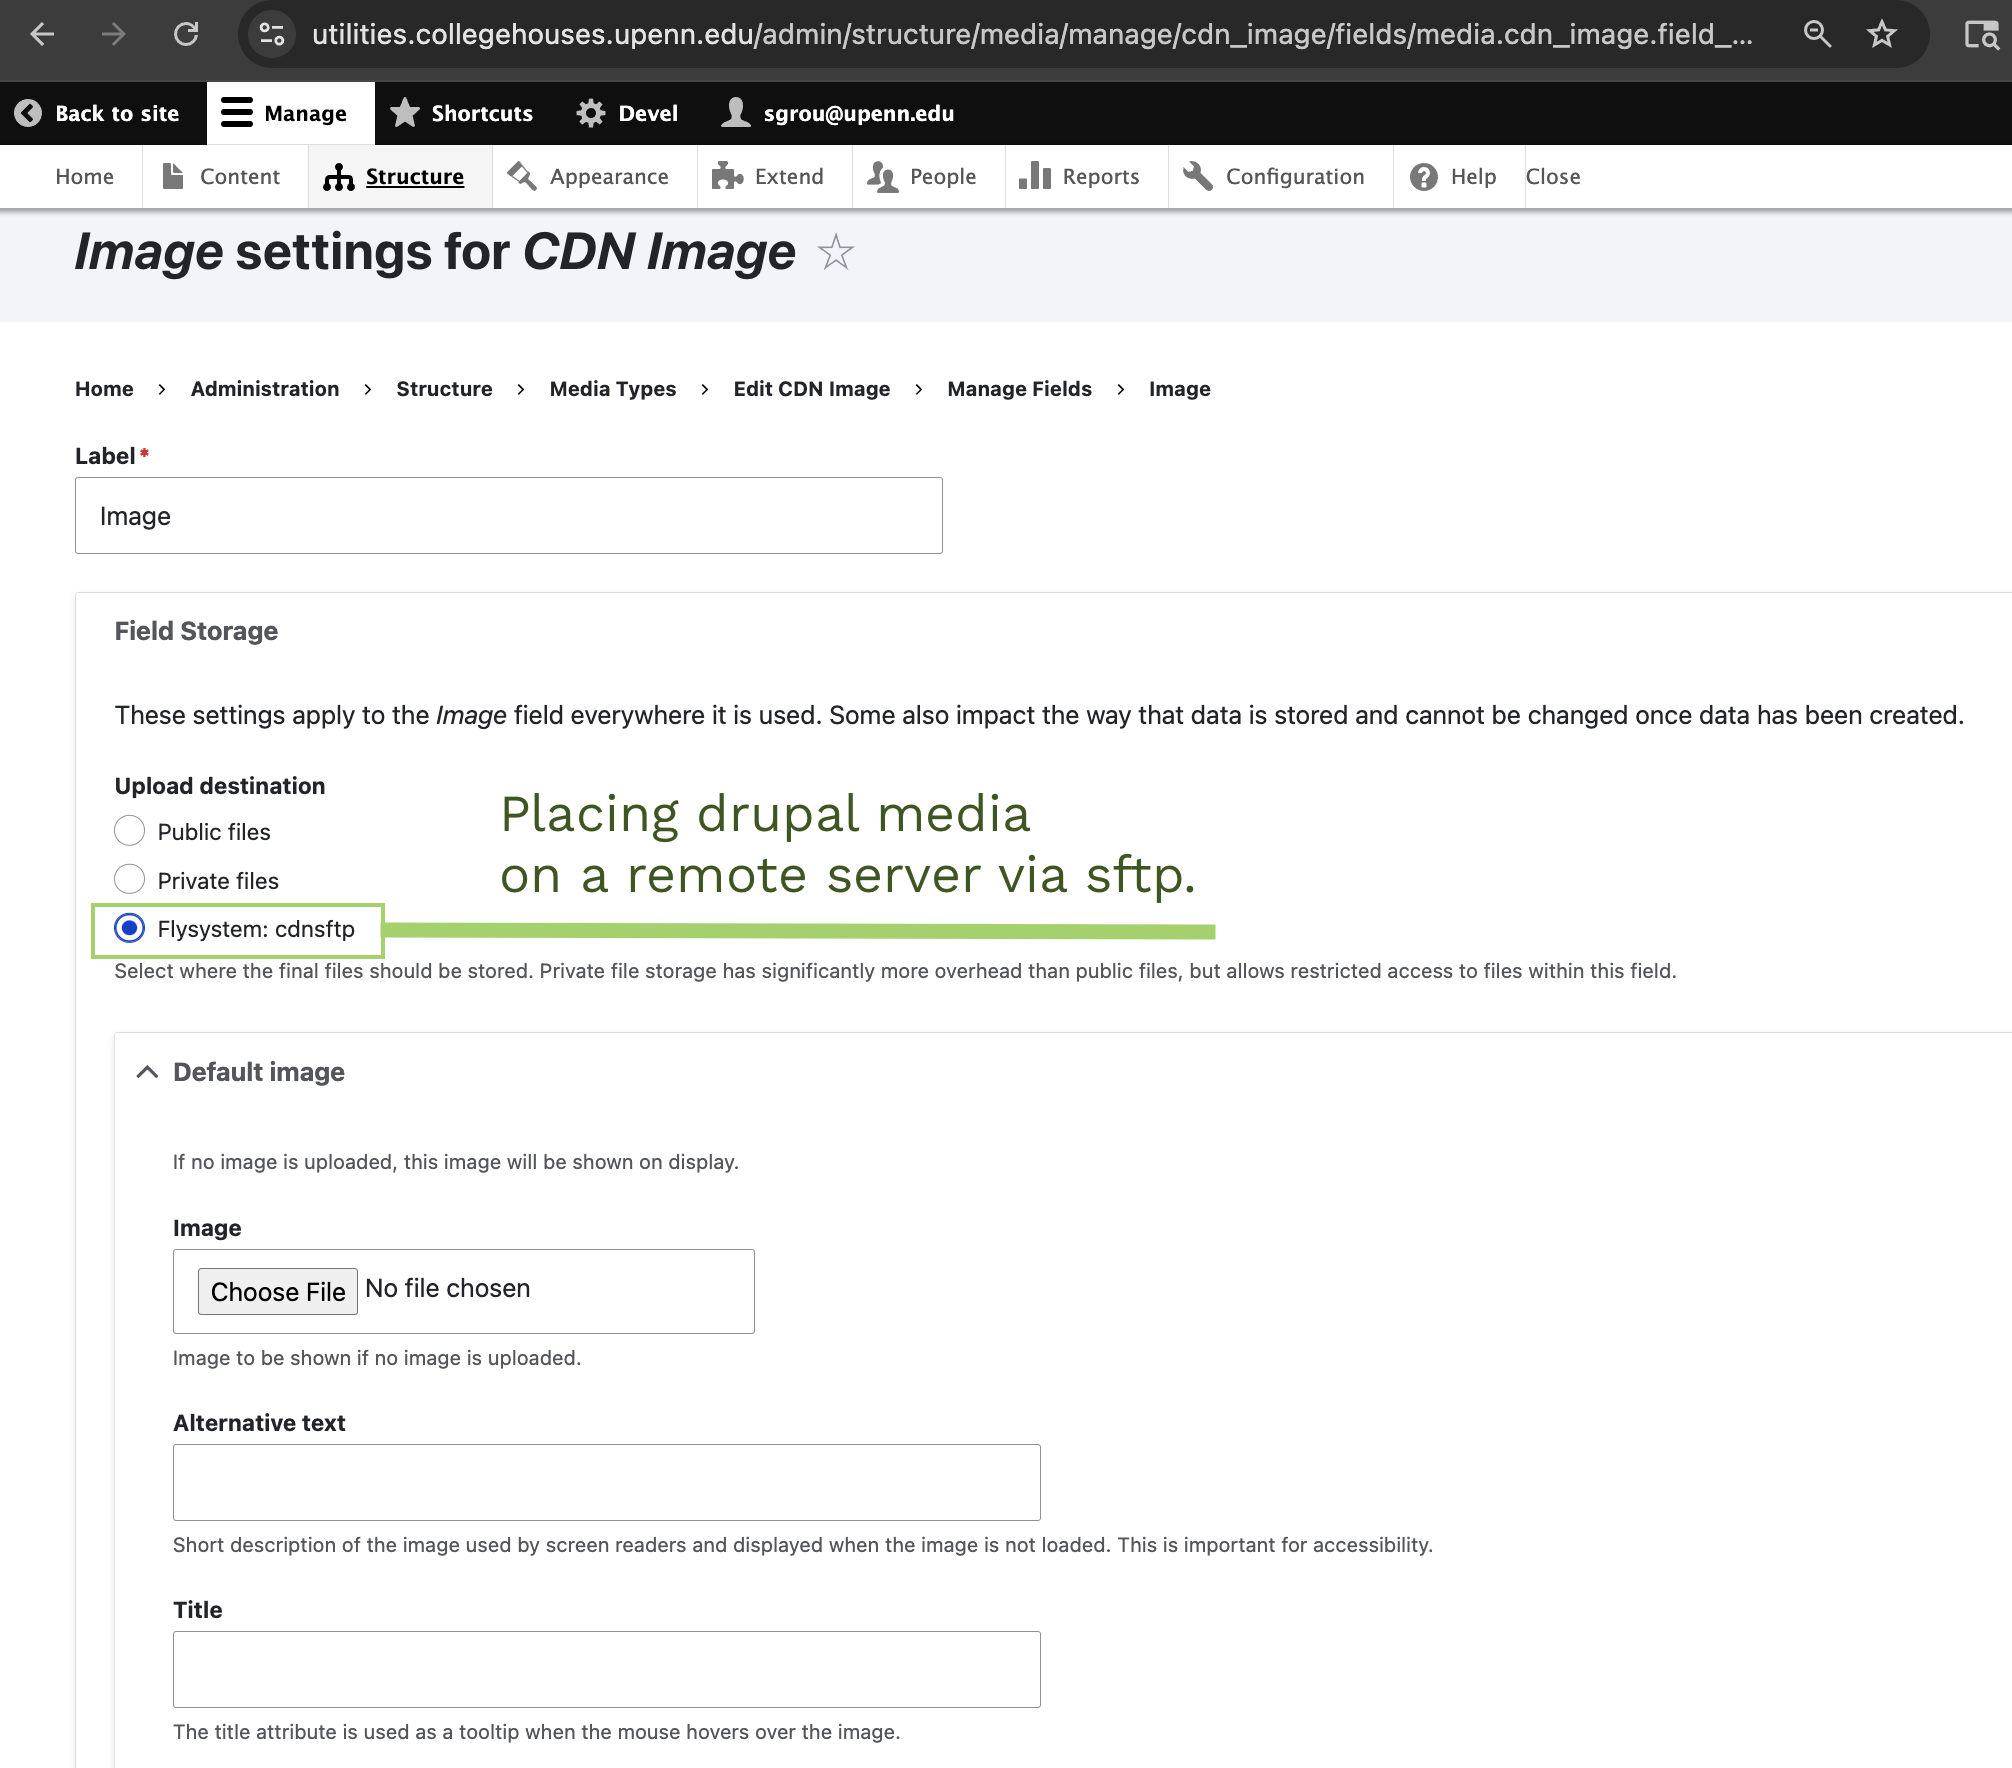The image size is (2012, 1768).
Task: Click the user silhouette icon
Action: click(735, 113)
